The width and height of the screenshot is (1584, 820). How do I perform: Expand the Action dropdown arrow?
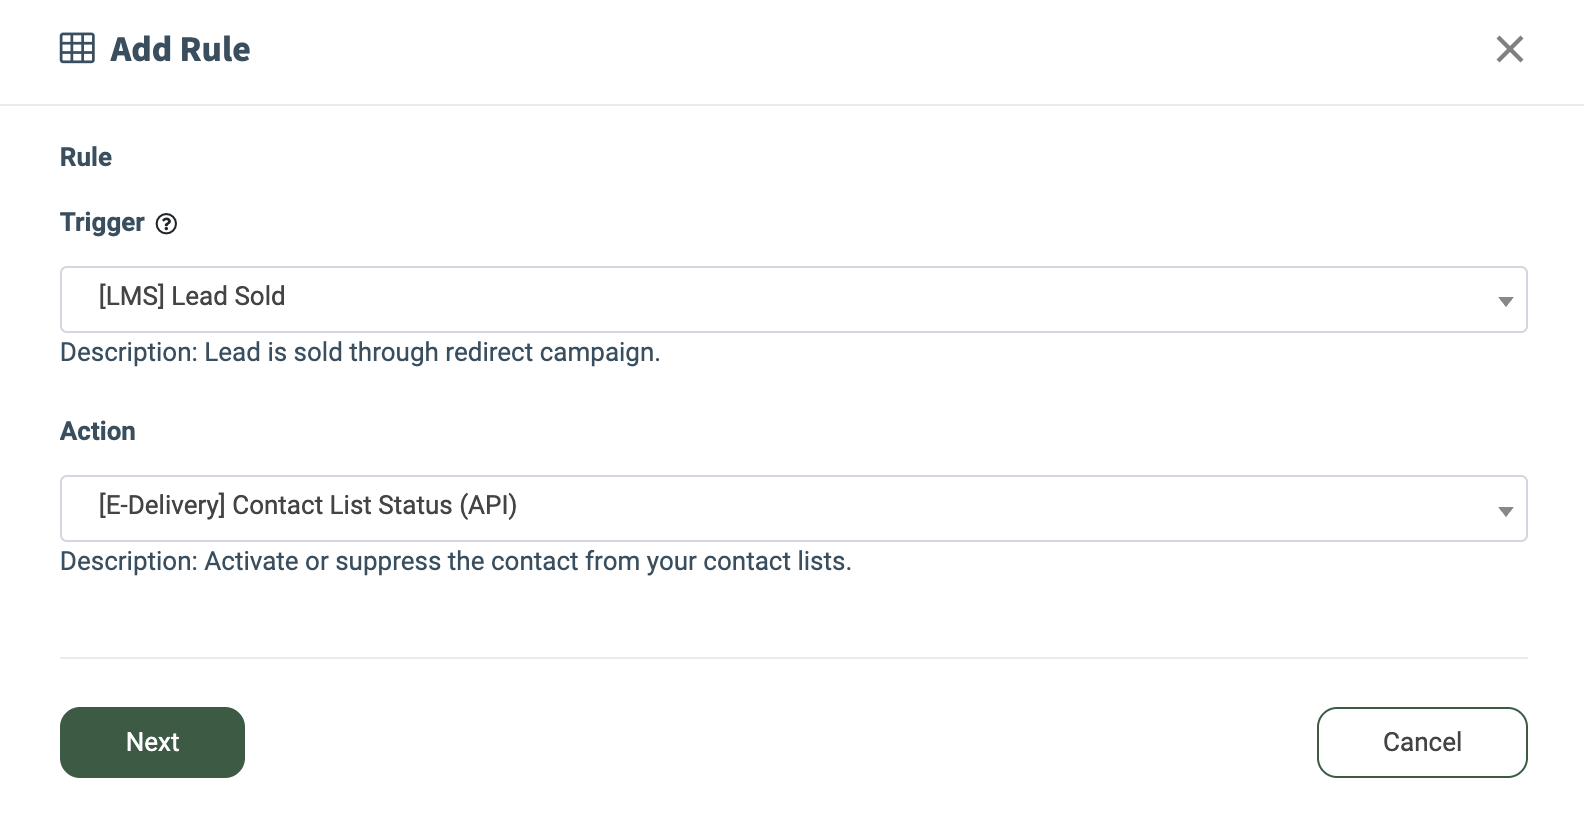pos(1505,511)
